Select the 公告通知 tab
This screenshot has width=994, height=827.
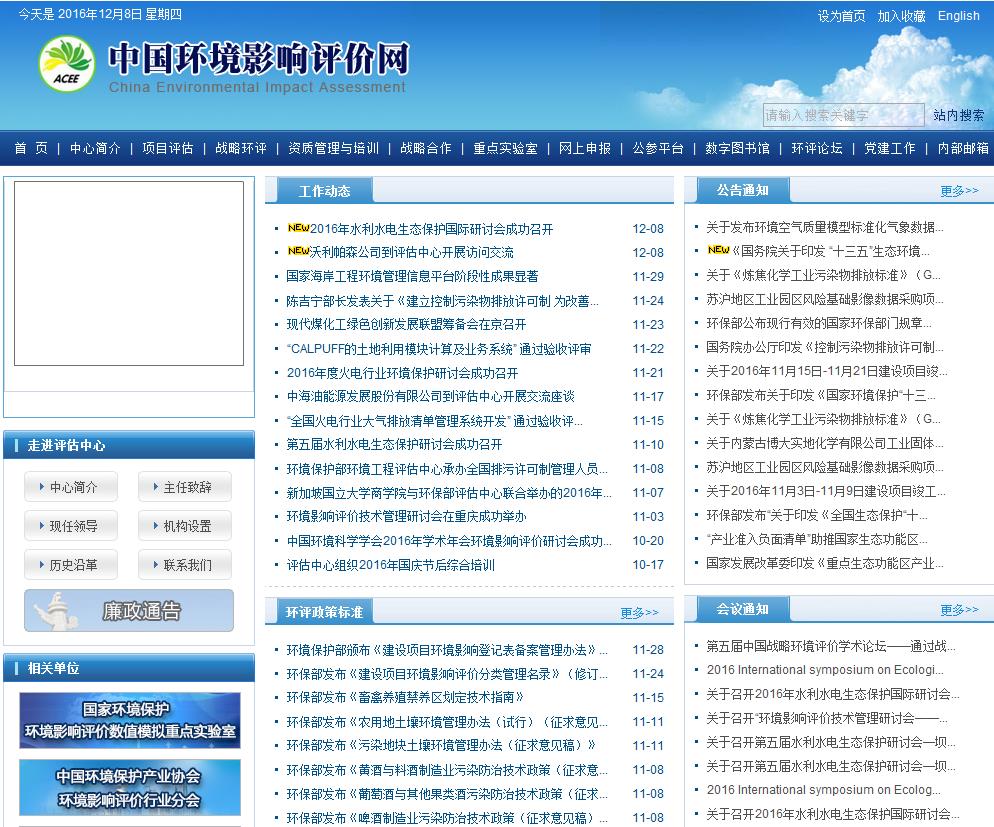tap(742, 190)
